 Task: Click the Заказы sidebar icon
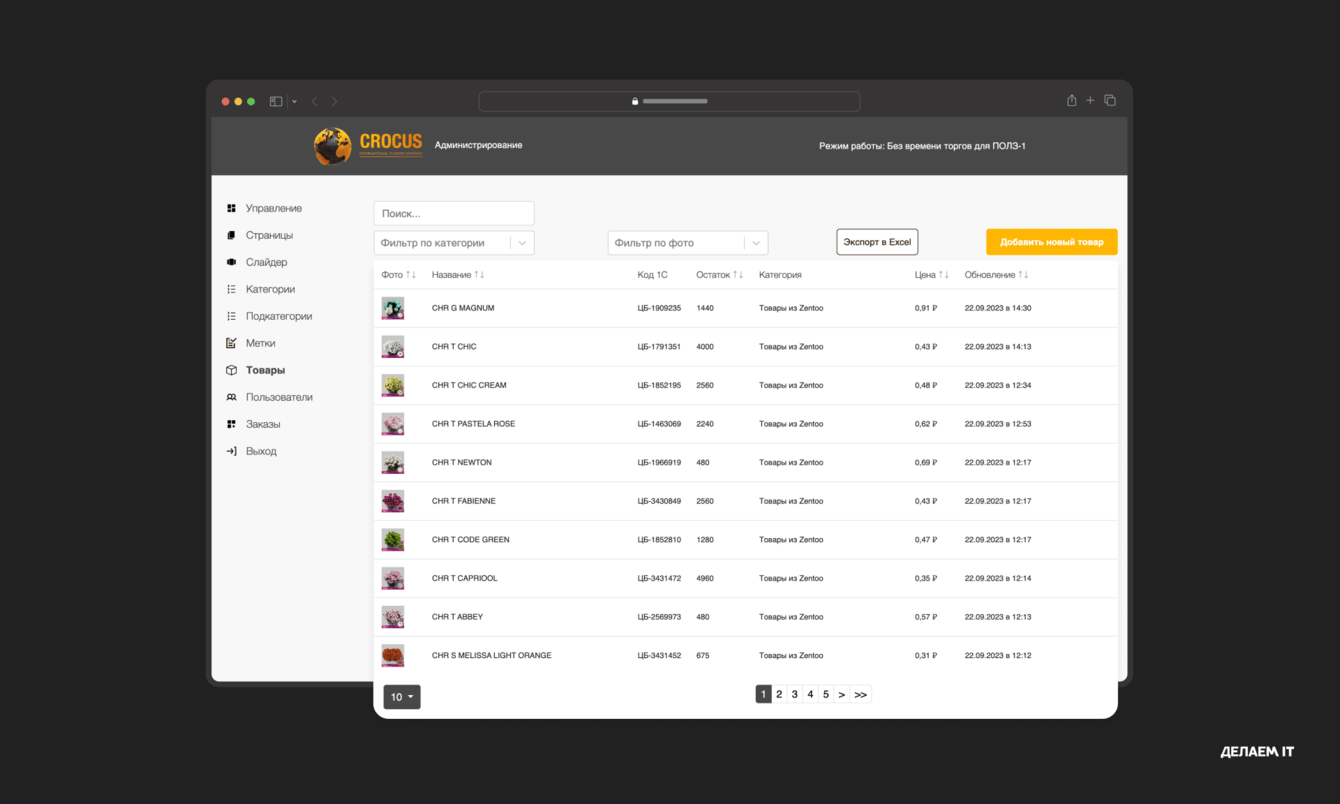tap(231, 424)
